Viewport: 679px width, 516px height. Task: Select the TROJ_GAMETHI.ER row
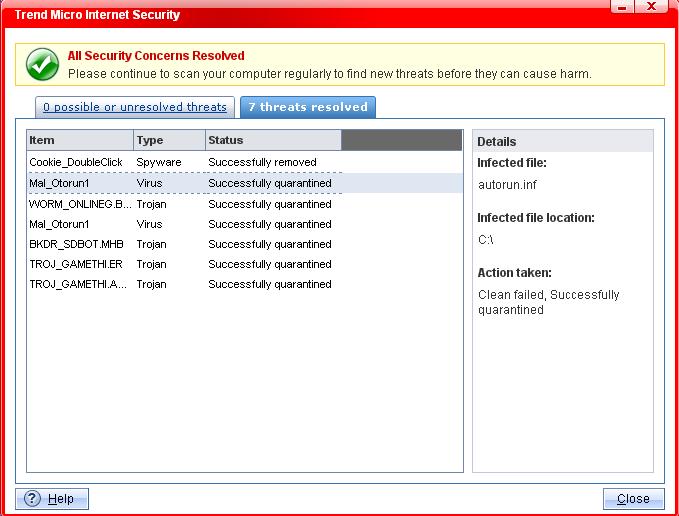245,264
